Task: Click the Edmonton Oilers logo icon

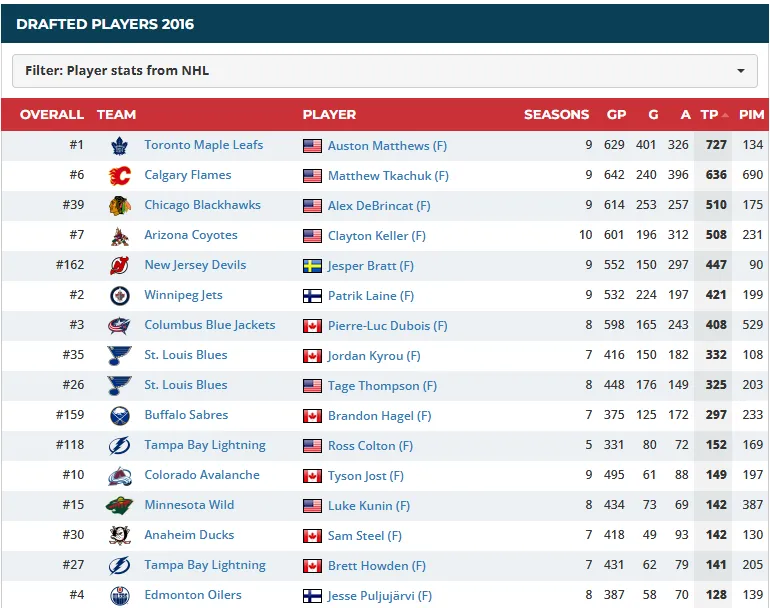Action: [x=120, y=596]
